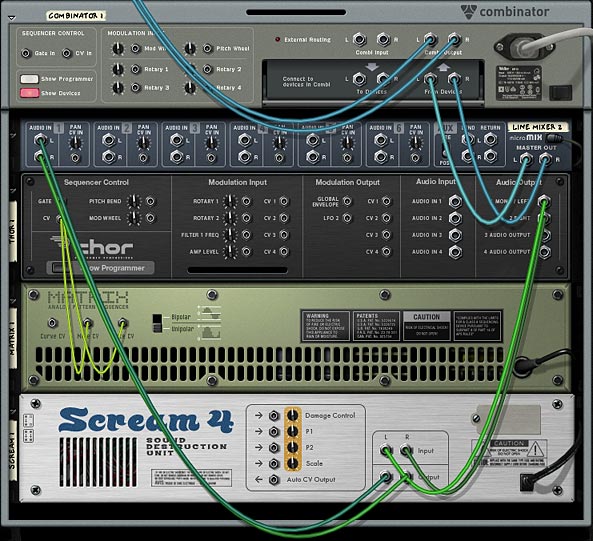Toggle the Matrix Bipolar/Unipolar switch
The width and height of the screenshot is (593, 541).
click(x=157, y=323)
